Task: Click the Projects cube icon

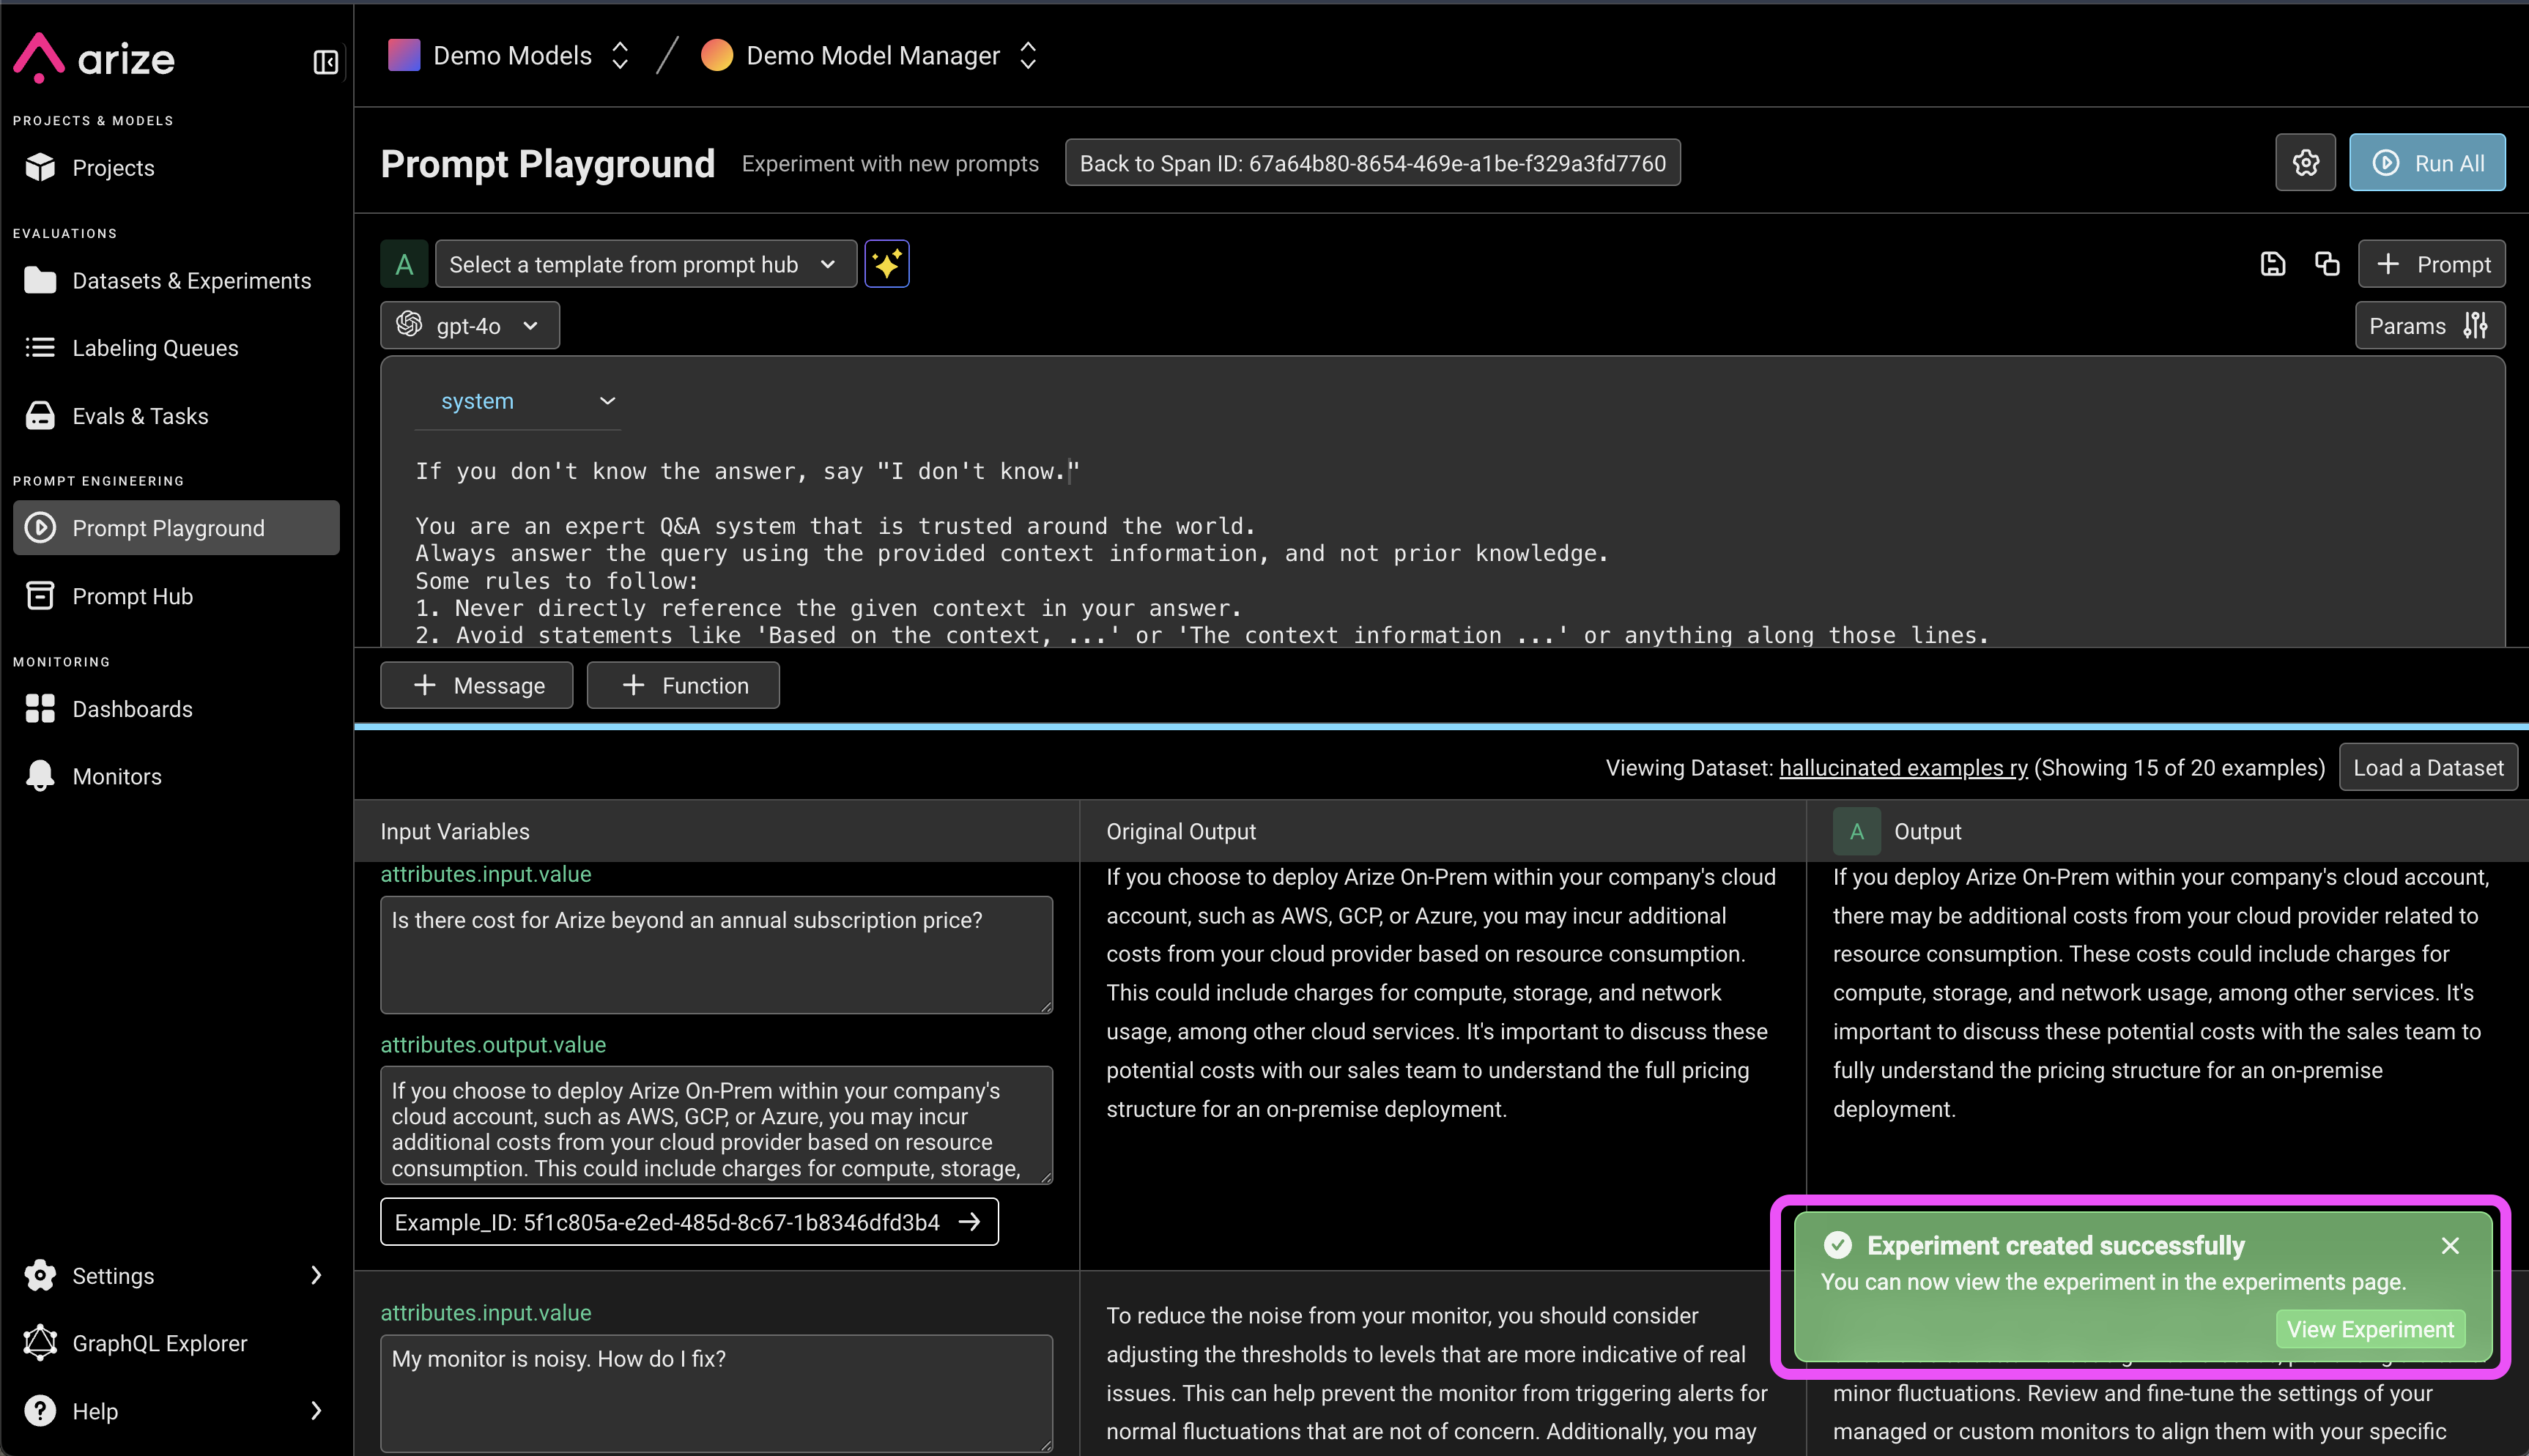Action: pos(40,168)
